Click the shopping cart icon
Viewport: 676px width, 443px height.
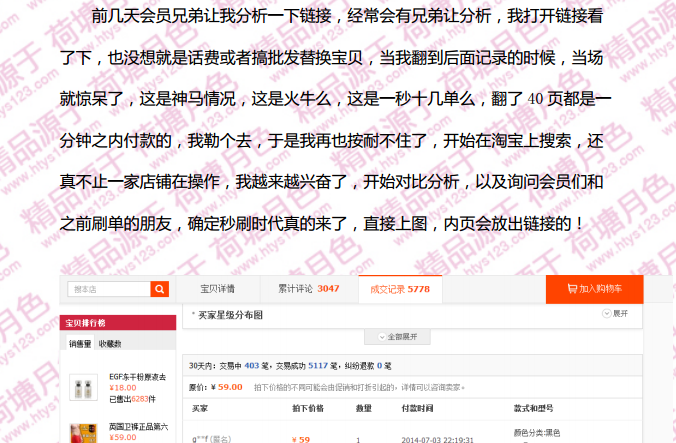tap(571, 289)
